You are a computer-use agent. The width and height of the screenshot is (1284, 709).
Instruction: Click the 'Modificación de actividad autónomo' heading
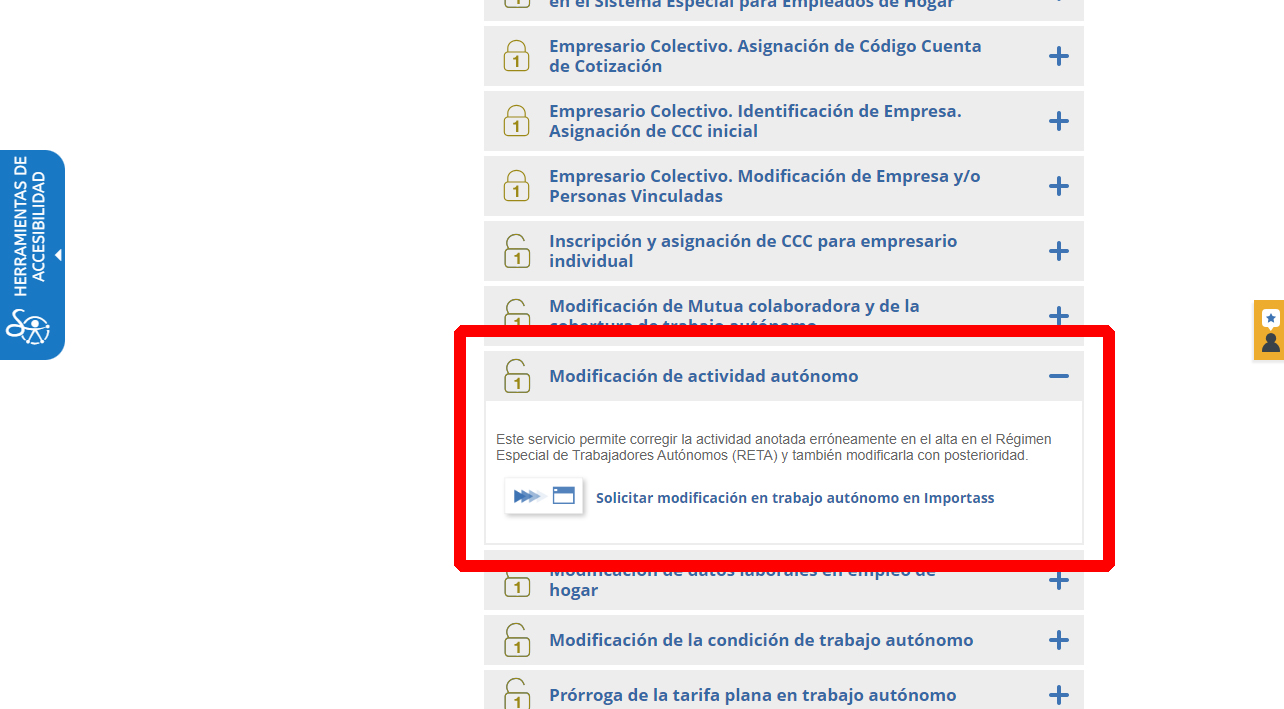click(704, 376)
